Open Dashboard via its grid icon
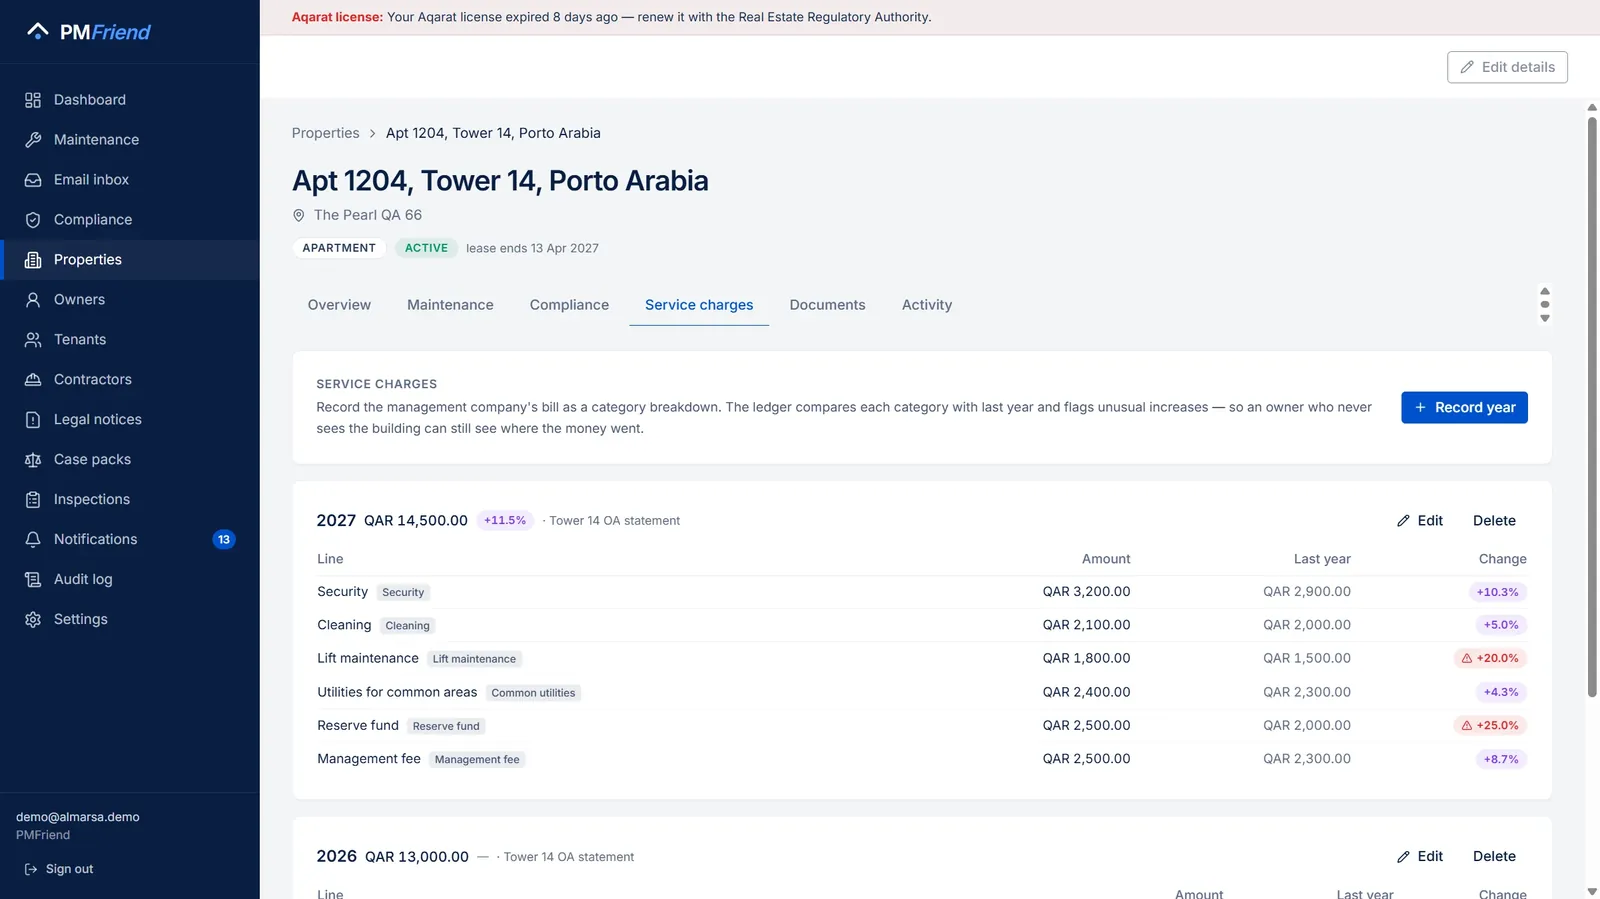1600x899 pixels. tap(33, 100)
